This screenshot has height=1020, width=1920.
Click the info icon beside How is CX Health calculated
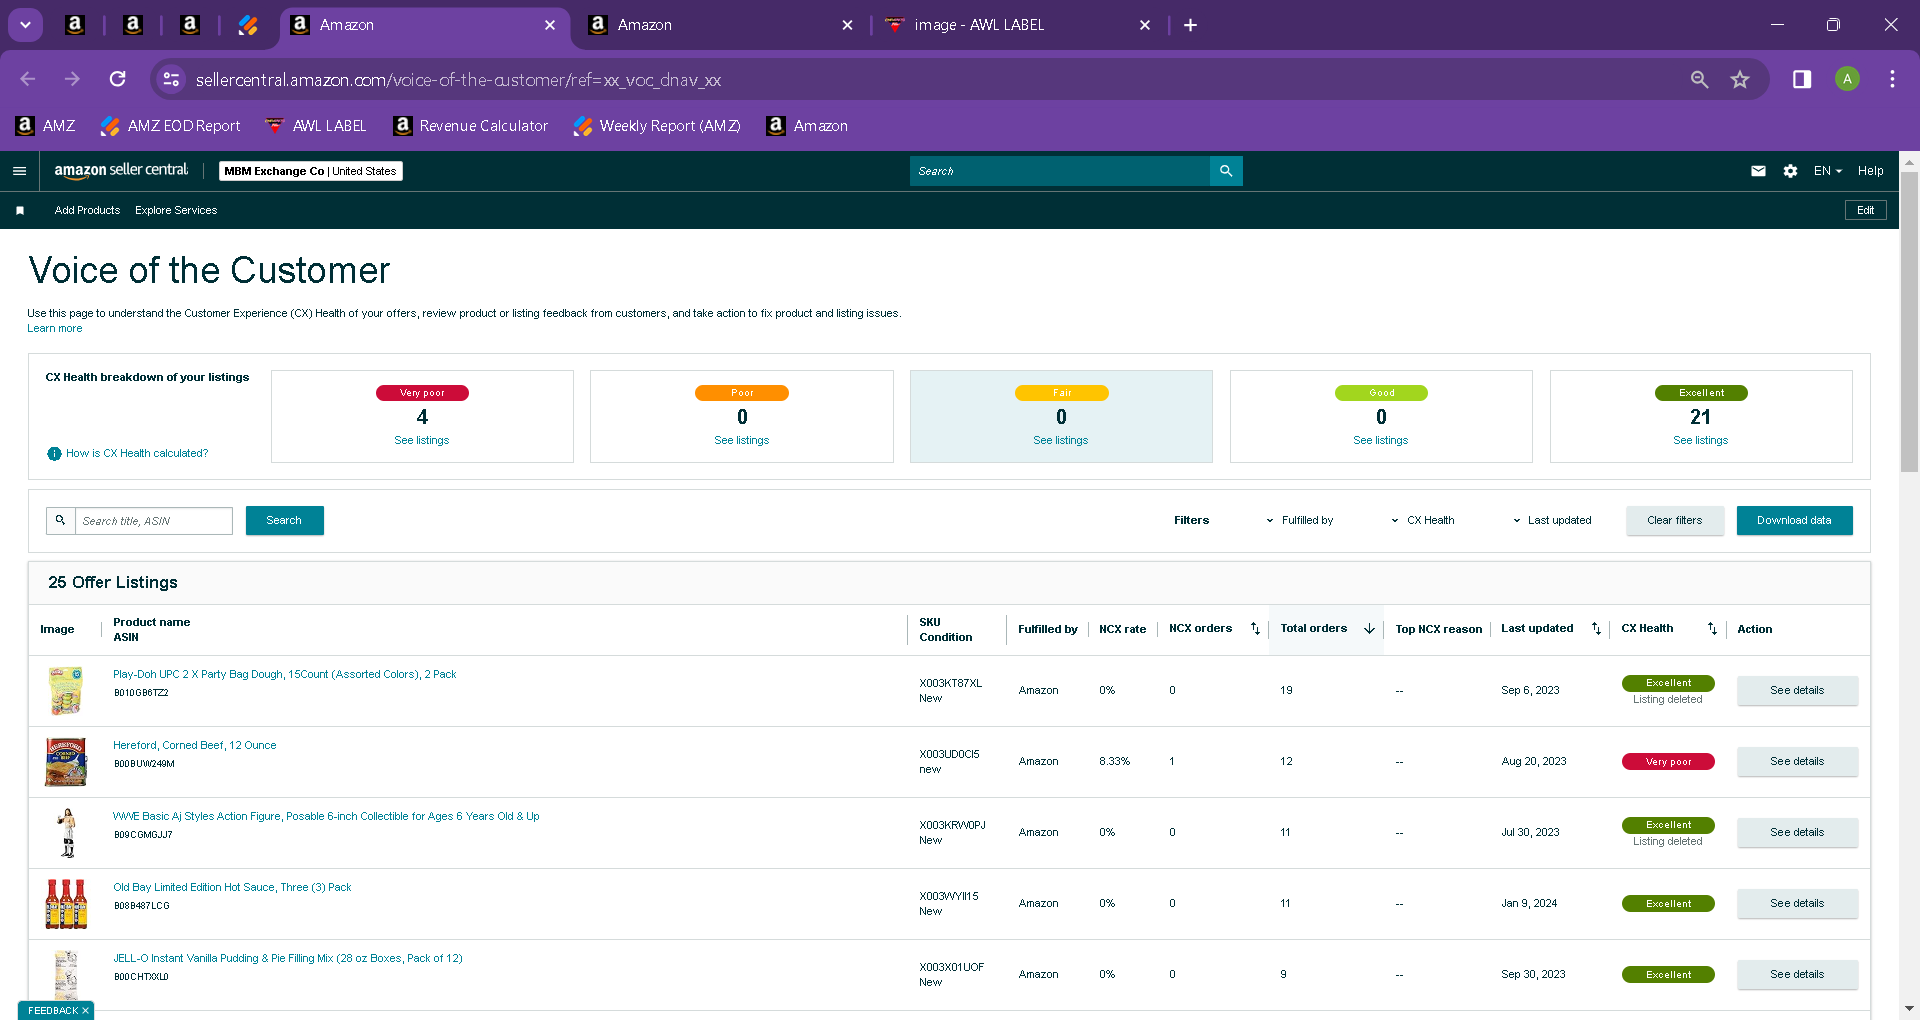pyautogui.click(x=54, y=454)
